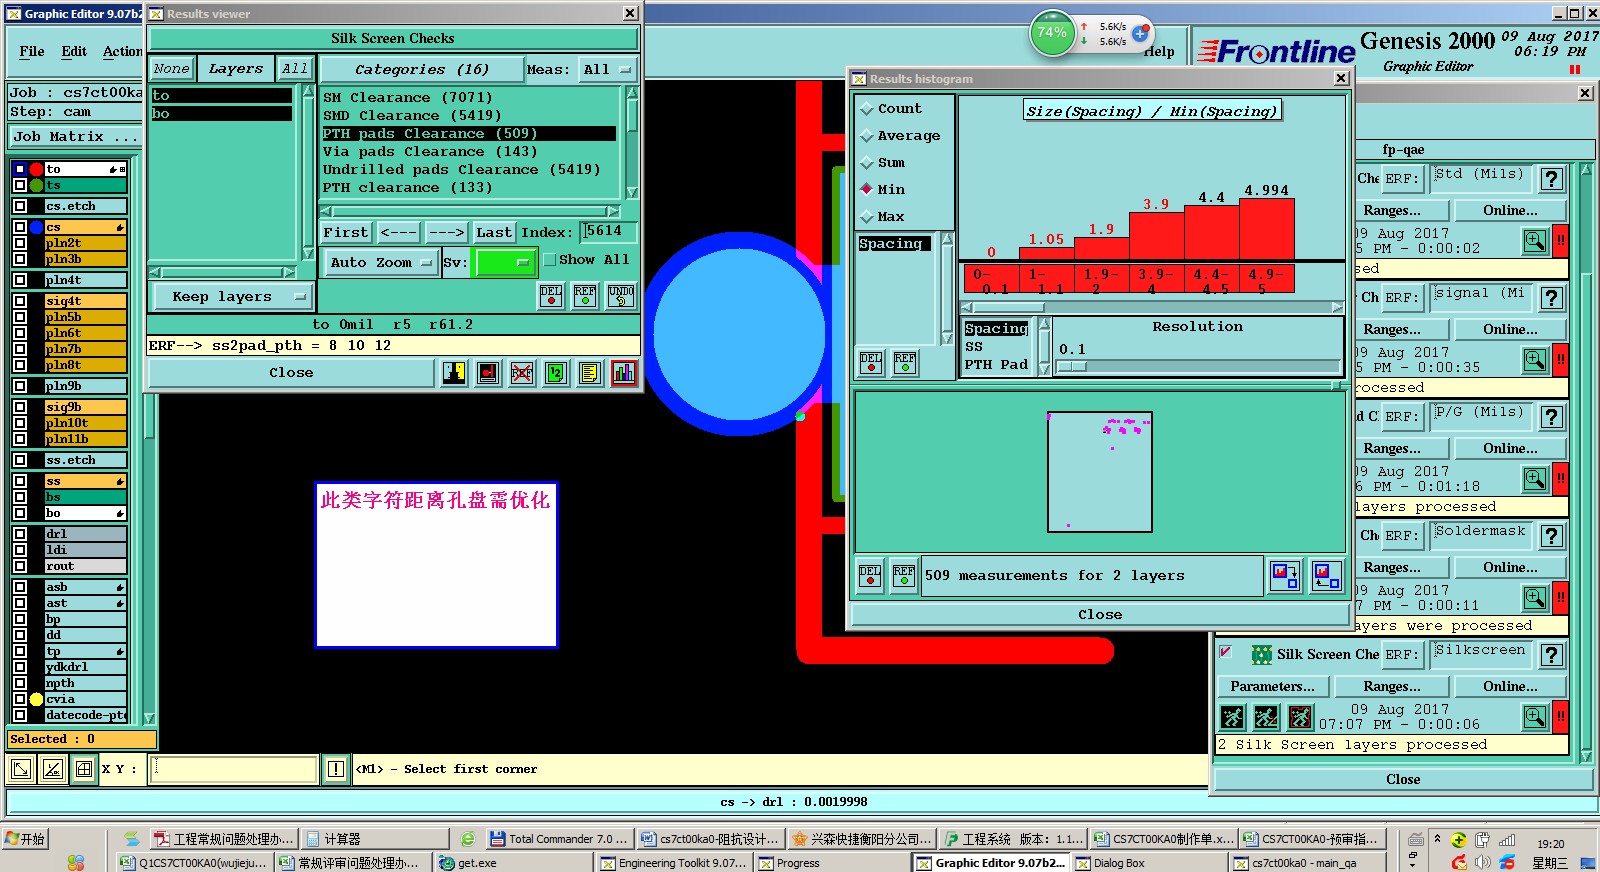
Task: Select the Min radio option in histogram
Action: pos(867,189)
